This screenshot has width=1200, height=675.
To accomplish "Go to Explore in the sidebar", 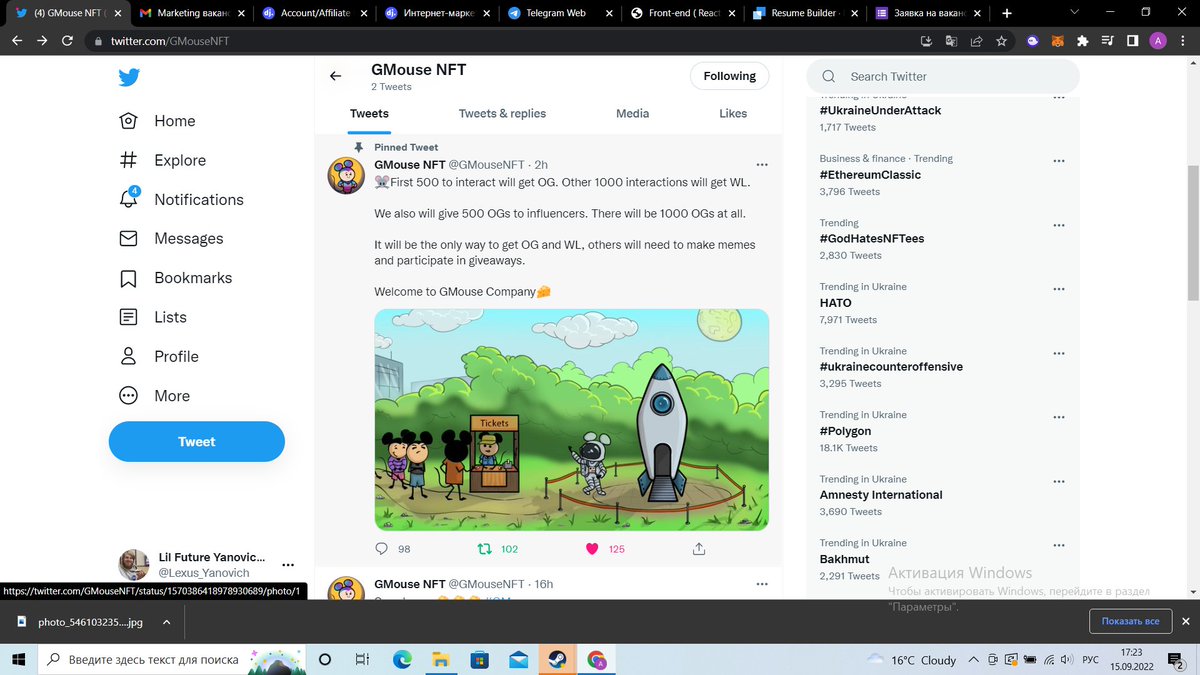I will (x=162, y=160).
